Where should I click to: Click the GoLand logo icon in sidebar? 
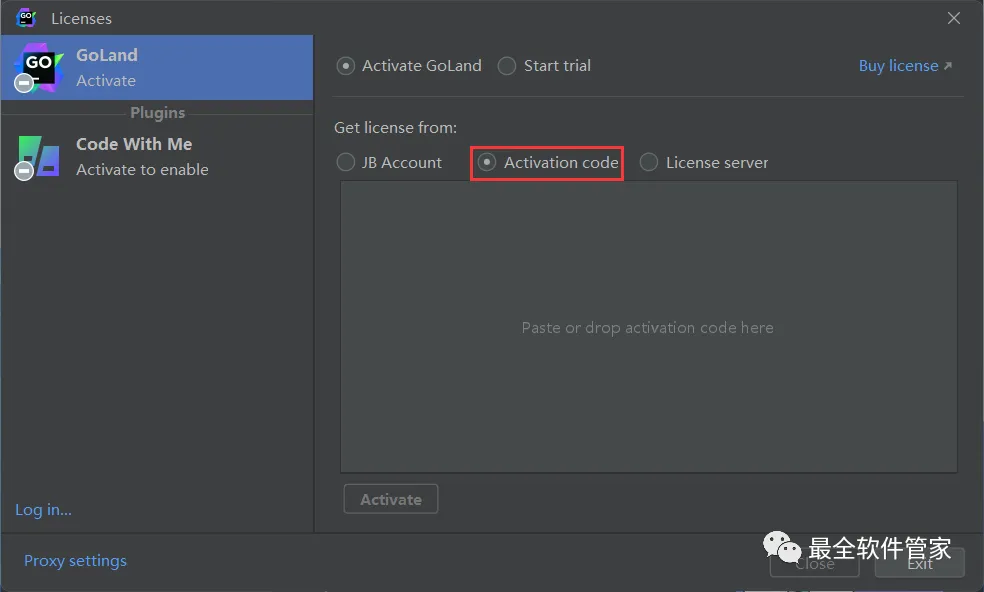pos(38,68)
